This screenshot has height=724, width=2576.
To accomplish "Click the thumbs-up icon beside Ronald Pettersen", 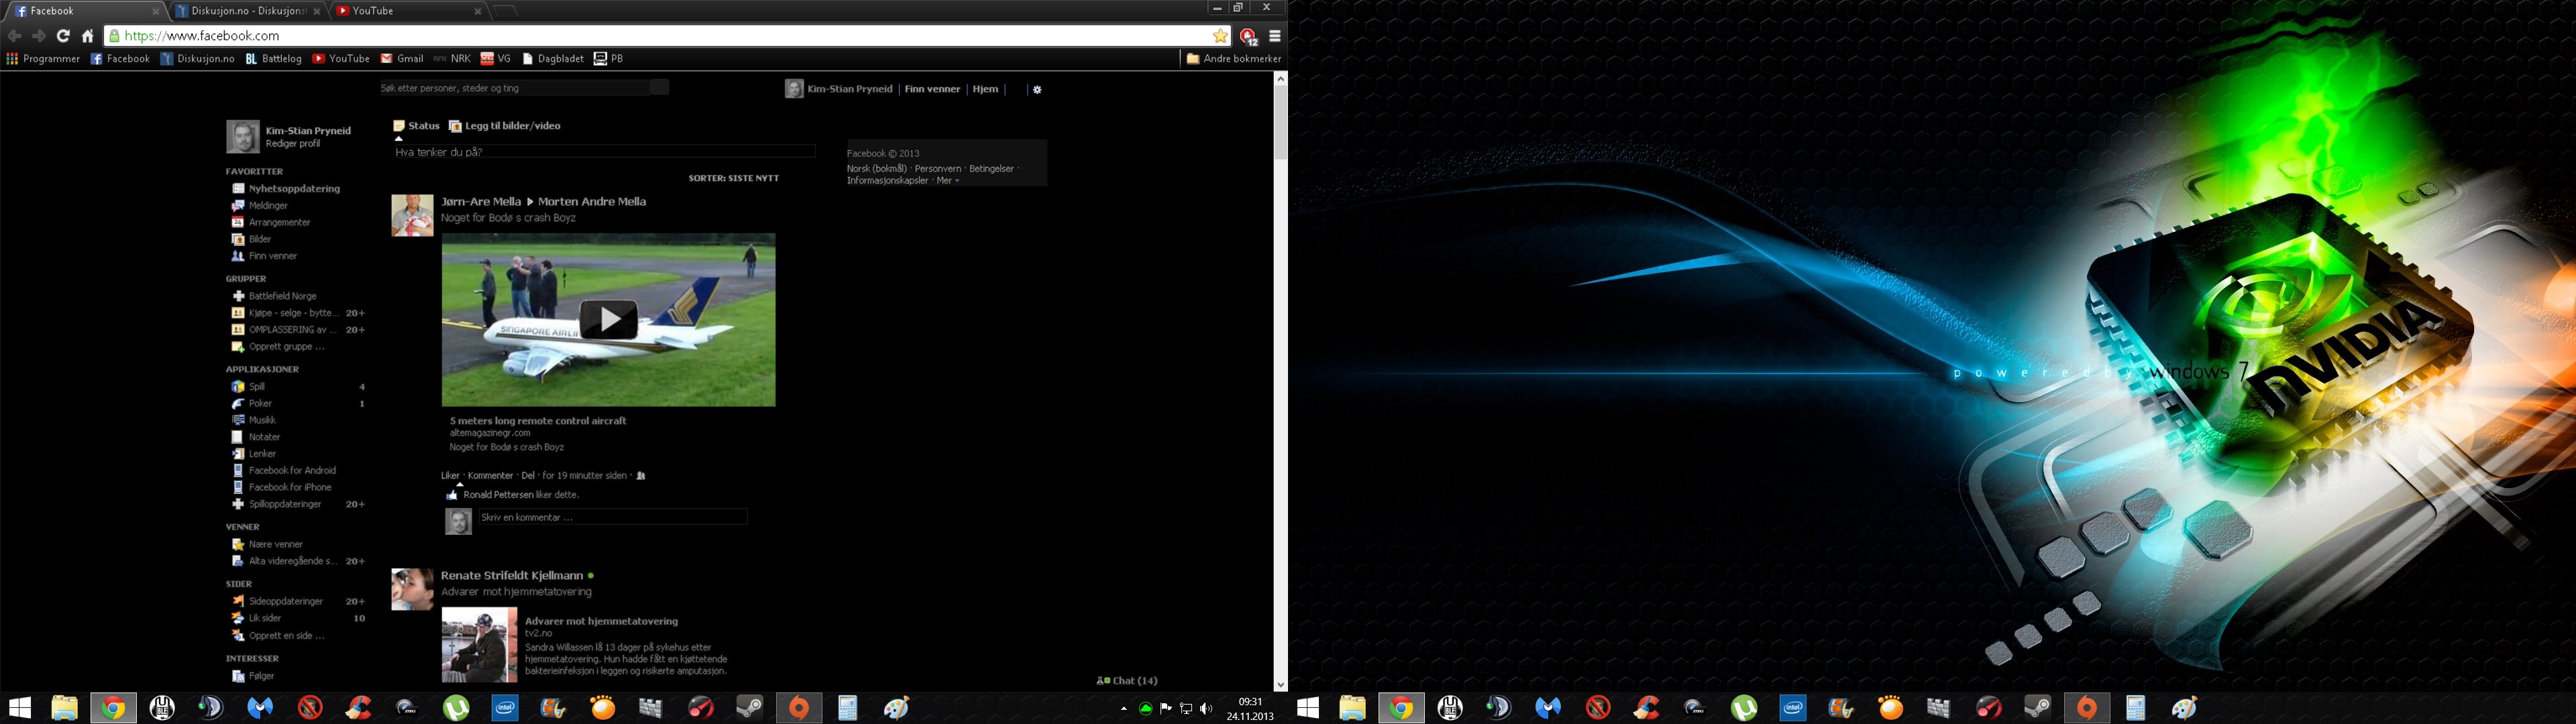I will [452, 495].
